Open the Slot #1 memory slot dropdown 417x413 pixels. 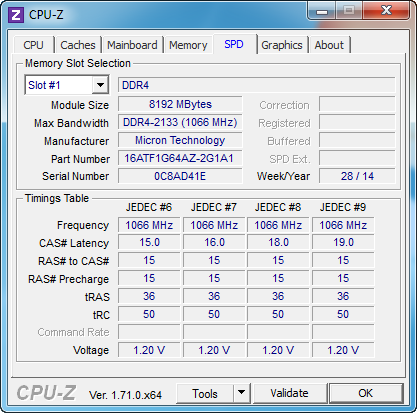pyautogui.click(x=100, y=85)
